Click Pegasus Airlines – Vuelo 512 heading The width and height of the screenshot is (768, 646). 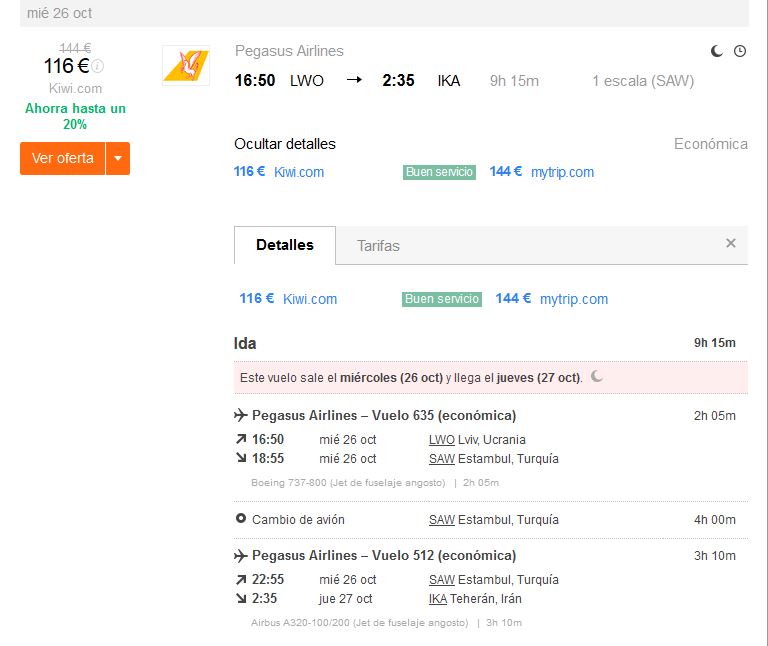click(384, 555)
